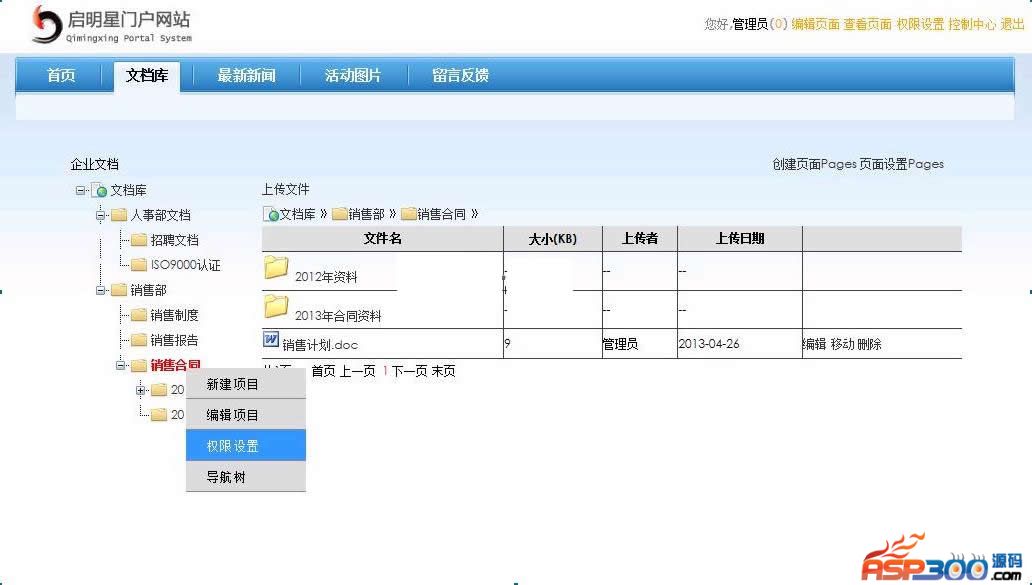Click the breadcrumb 销售部 folder icon
This screenshot has width=1032, height=585.
pos(340,214)
